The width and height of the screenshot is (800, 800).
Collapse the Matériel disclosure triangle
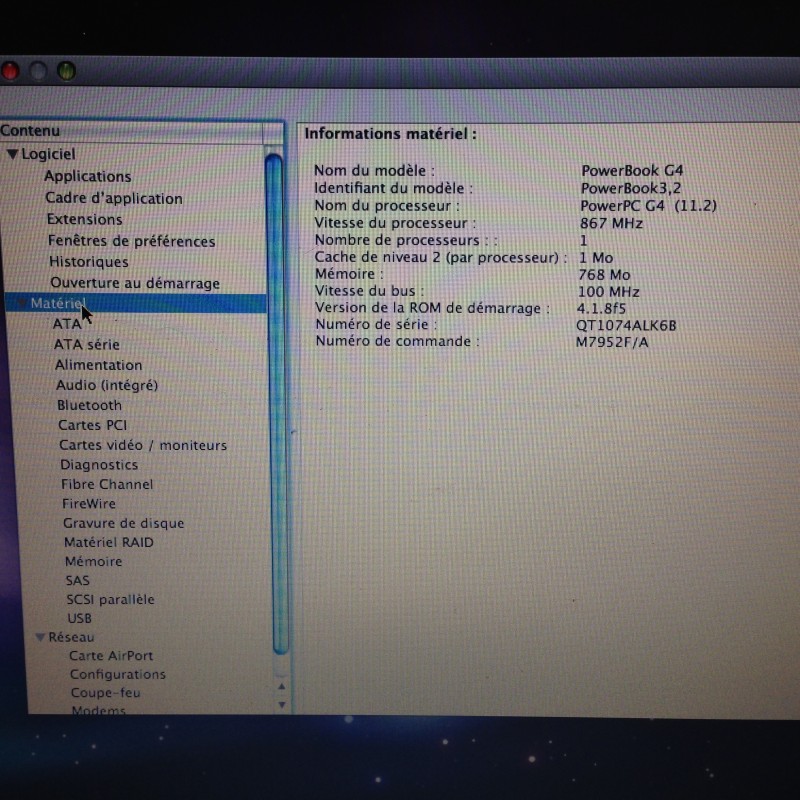(x=21, y=304)
